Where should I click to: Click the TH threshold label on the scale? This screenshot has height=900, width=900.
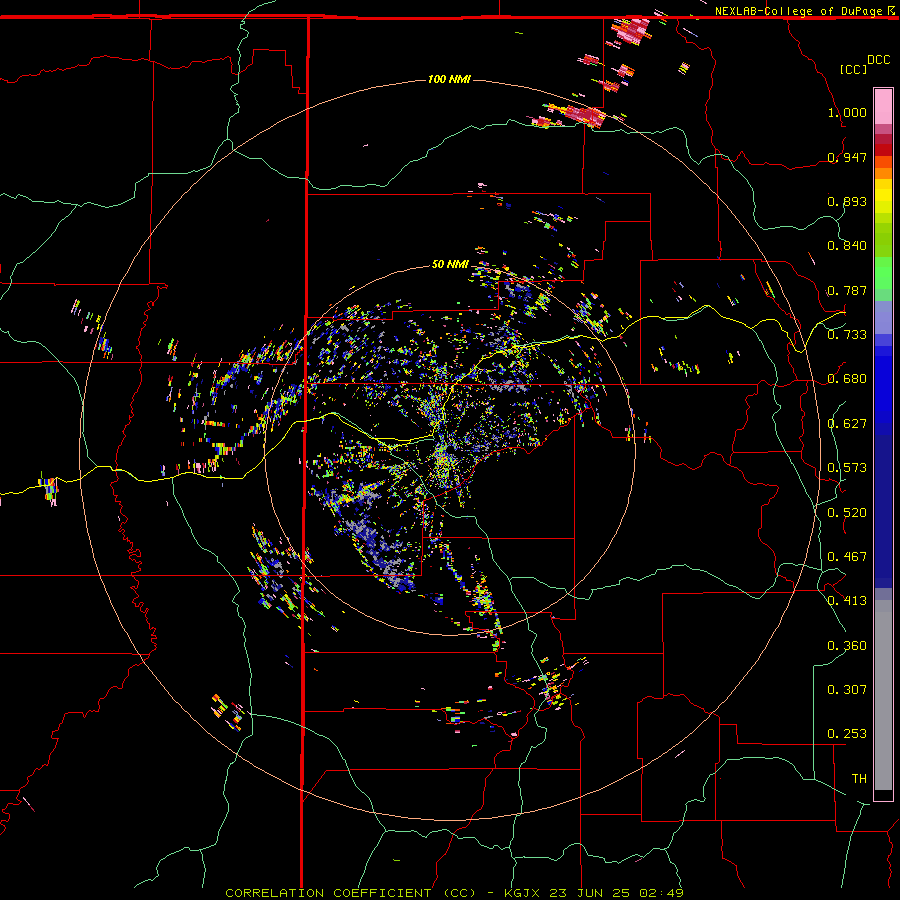coord(859,779)
